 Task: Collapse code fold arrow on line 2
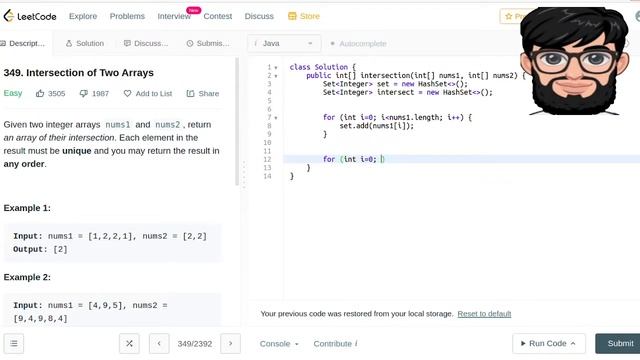[276, 76]
